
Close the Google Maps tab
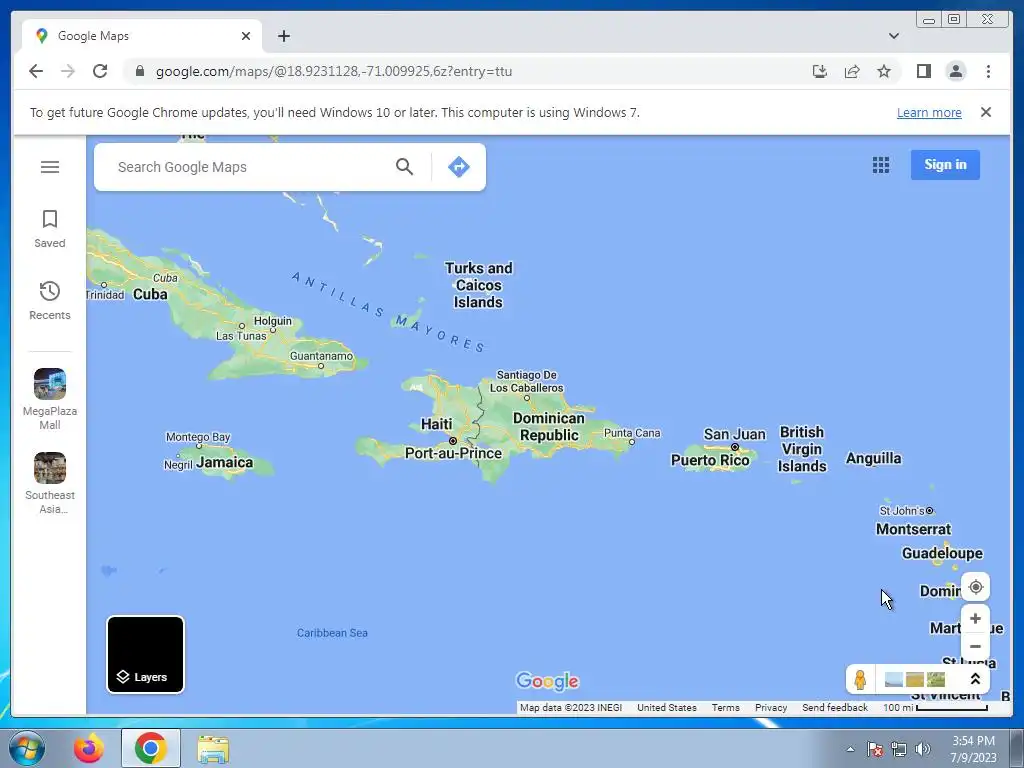click(246, 36)
